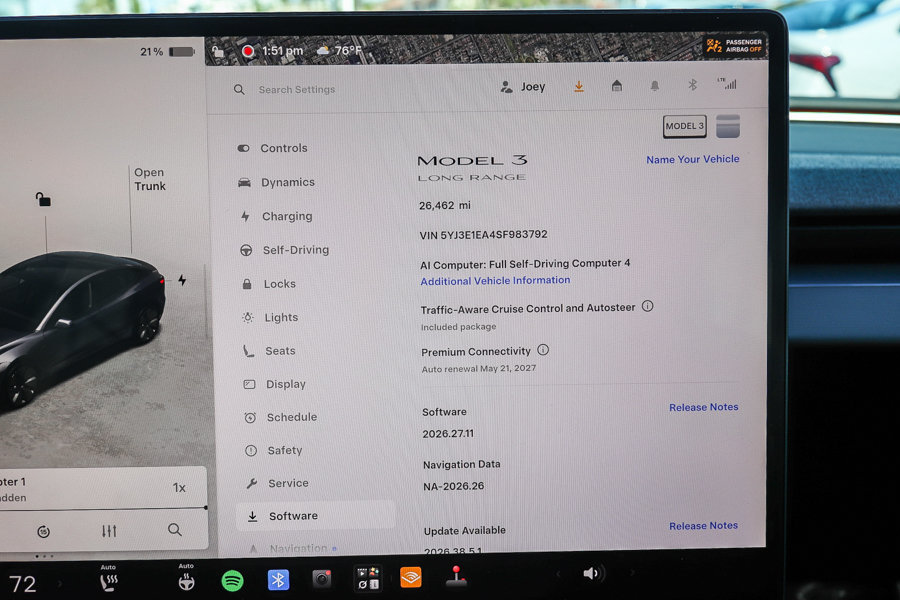The width and height of the screenshot is (900, 600).
Task: Tap info icon next to Premium Connectivity
Action: pos(543,350)
